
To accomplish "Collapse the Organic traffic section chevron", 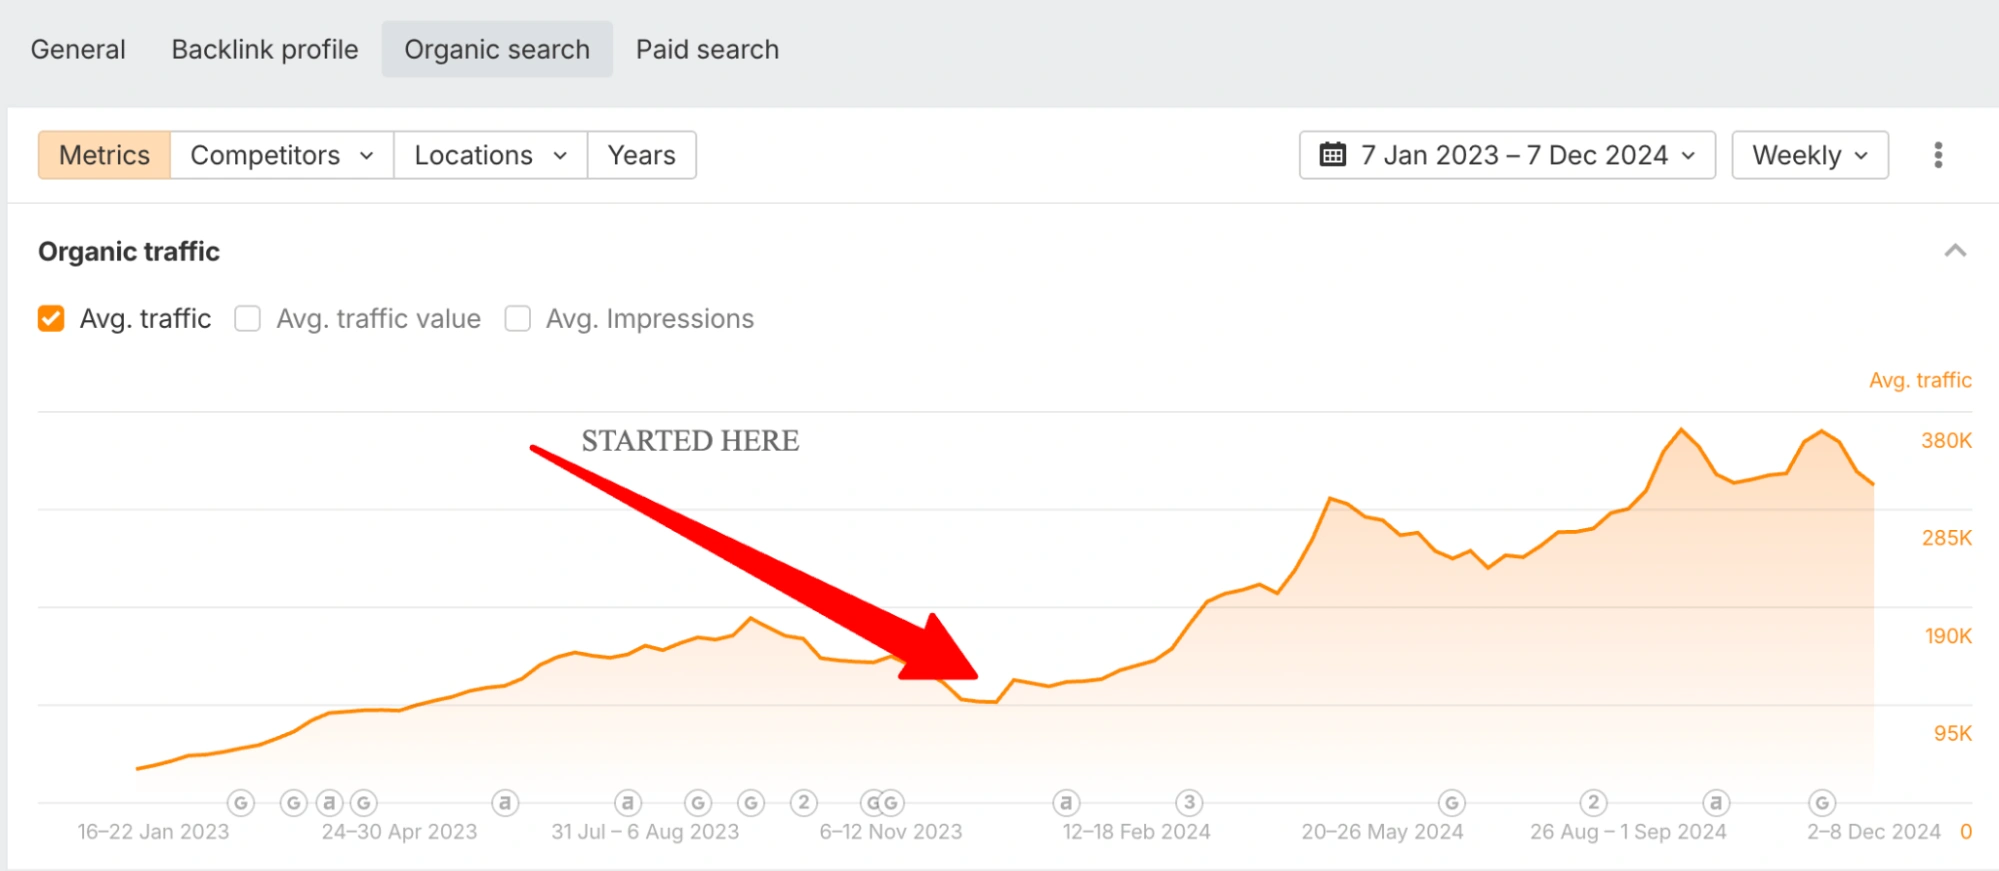I will [x=1955, y=251].
